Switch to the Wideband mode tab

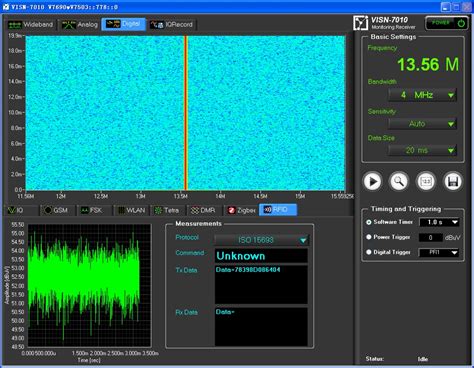tap(30, 24)
